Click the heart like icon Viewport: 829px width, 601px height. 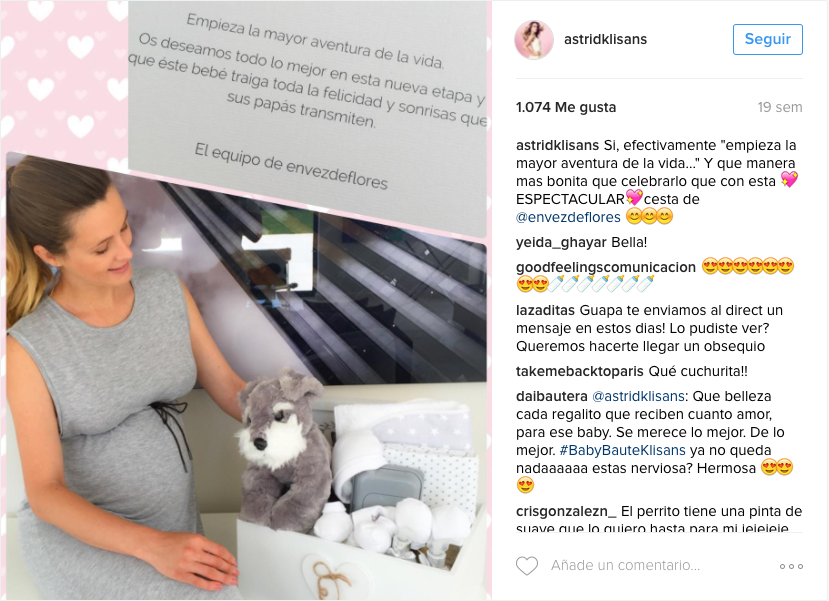click(x=527, y=566)
